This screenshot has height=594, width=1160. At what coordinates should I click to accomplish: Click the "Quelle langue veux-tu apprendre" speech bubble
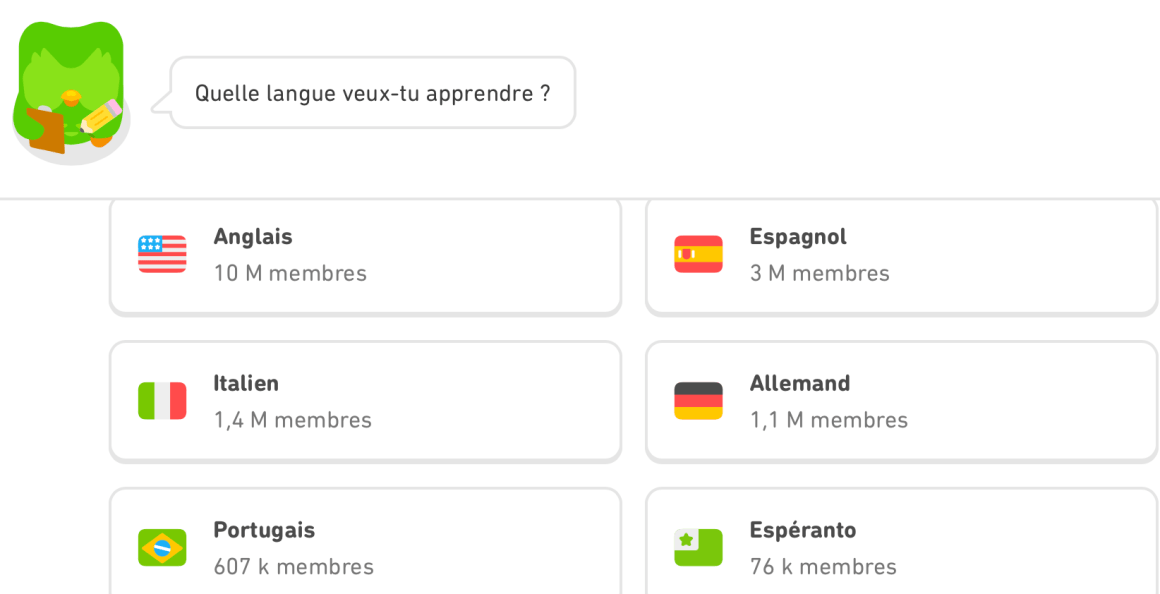(372, 93)
